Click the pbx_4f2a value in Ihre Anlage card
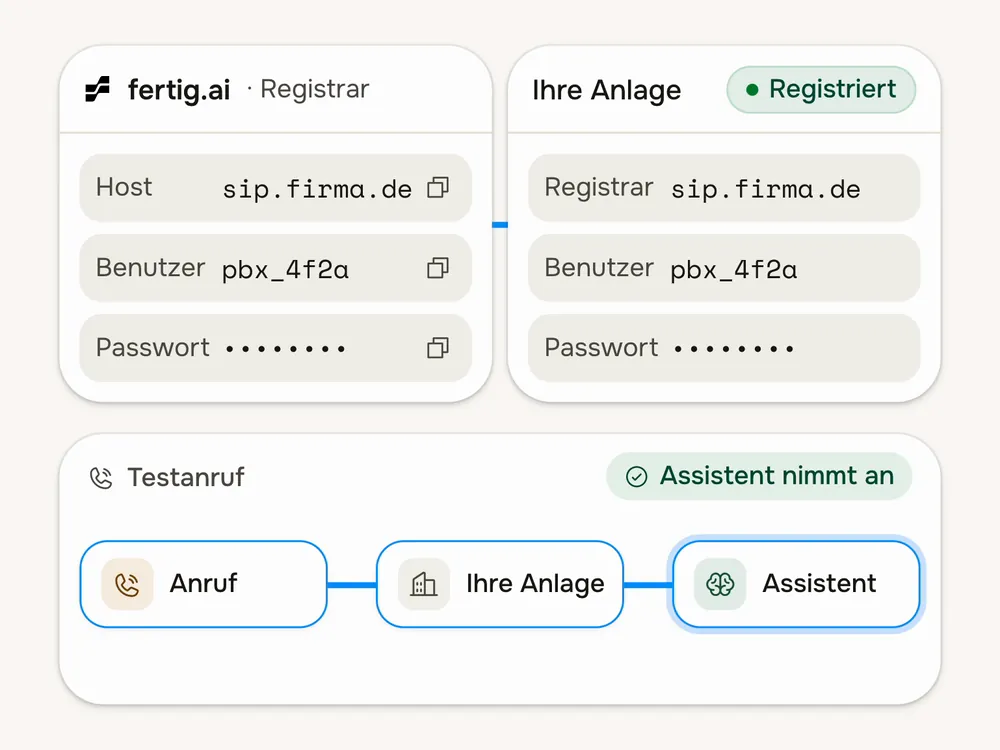 pos(733,270)
